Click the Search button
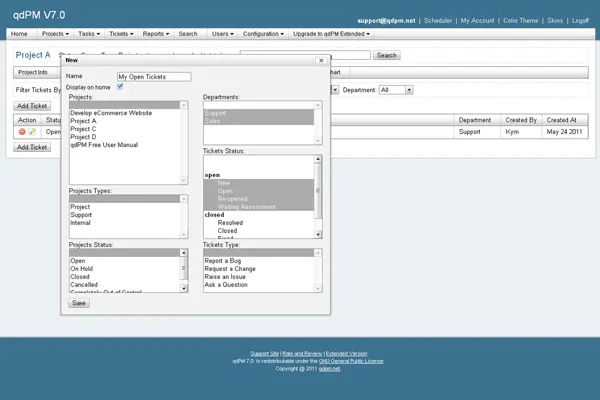 (x=386, y=56)
